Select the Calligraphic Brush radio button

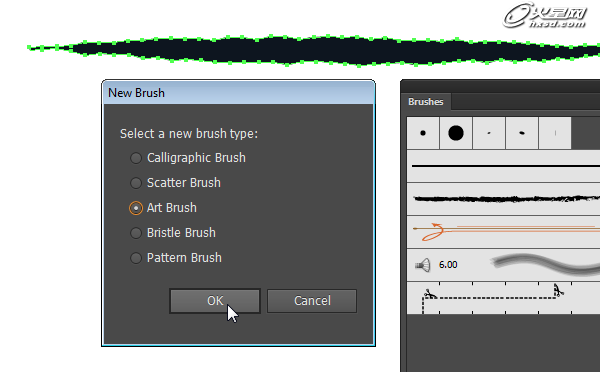point(136,158)
